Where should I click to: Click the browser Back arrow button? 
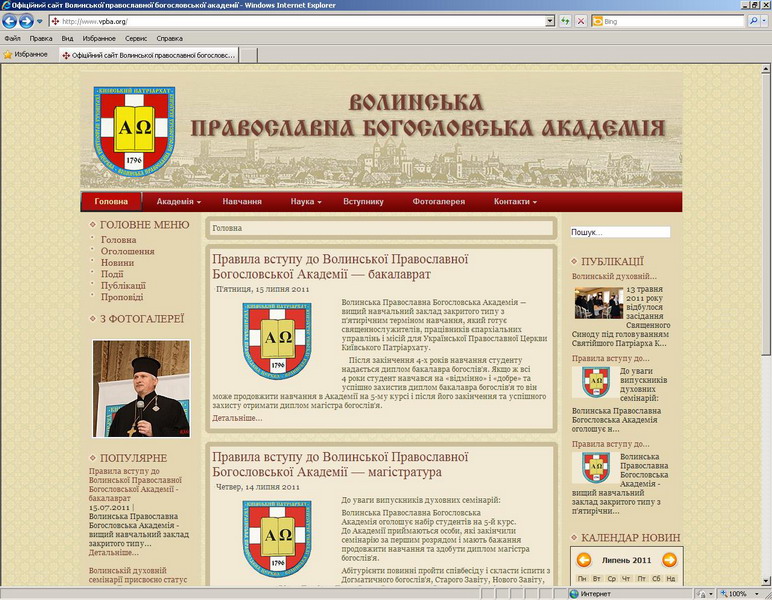click(x=10, y=21)
